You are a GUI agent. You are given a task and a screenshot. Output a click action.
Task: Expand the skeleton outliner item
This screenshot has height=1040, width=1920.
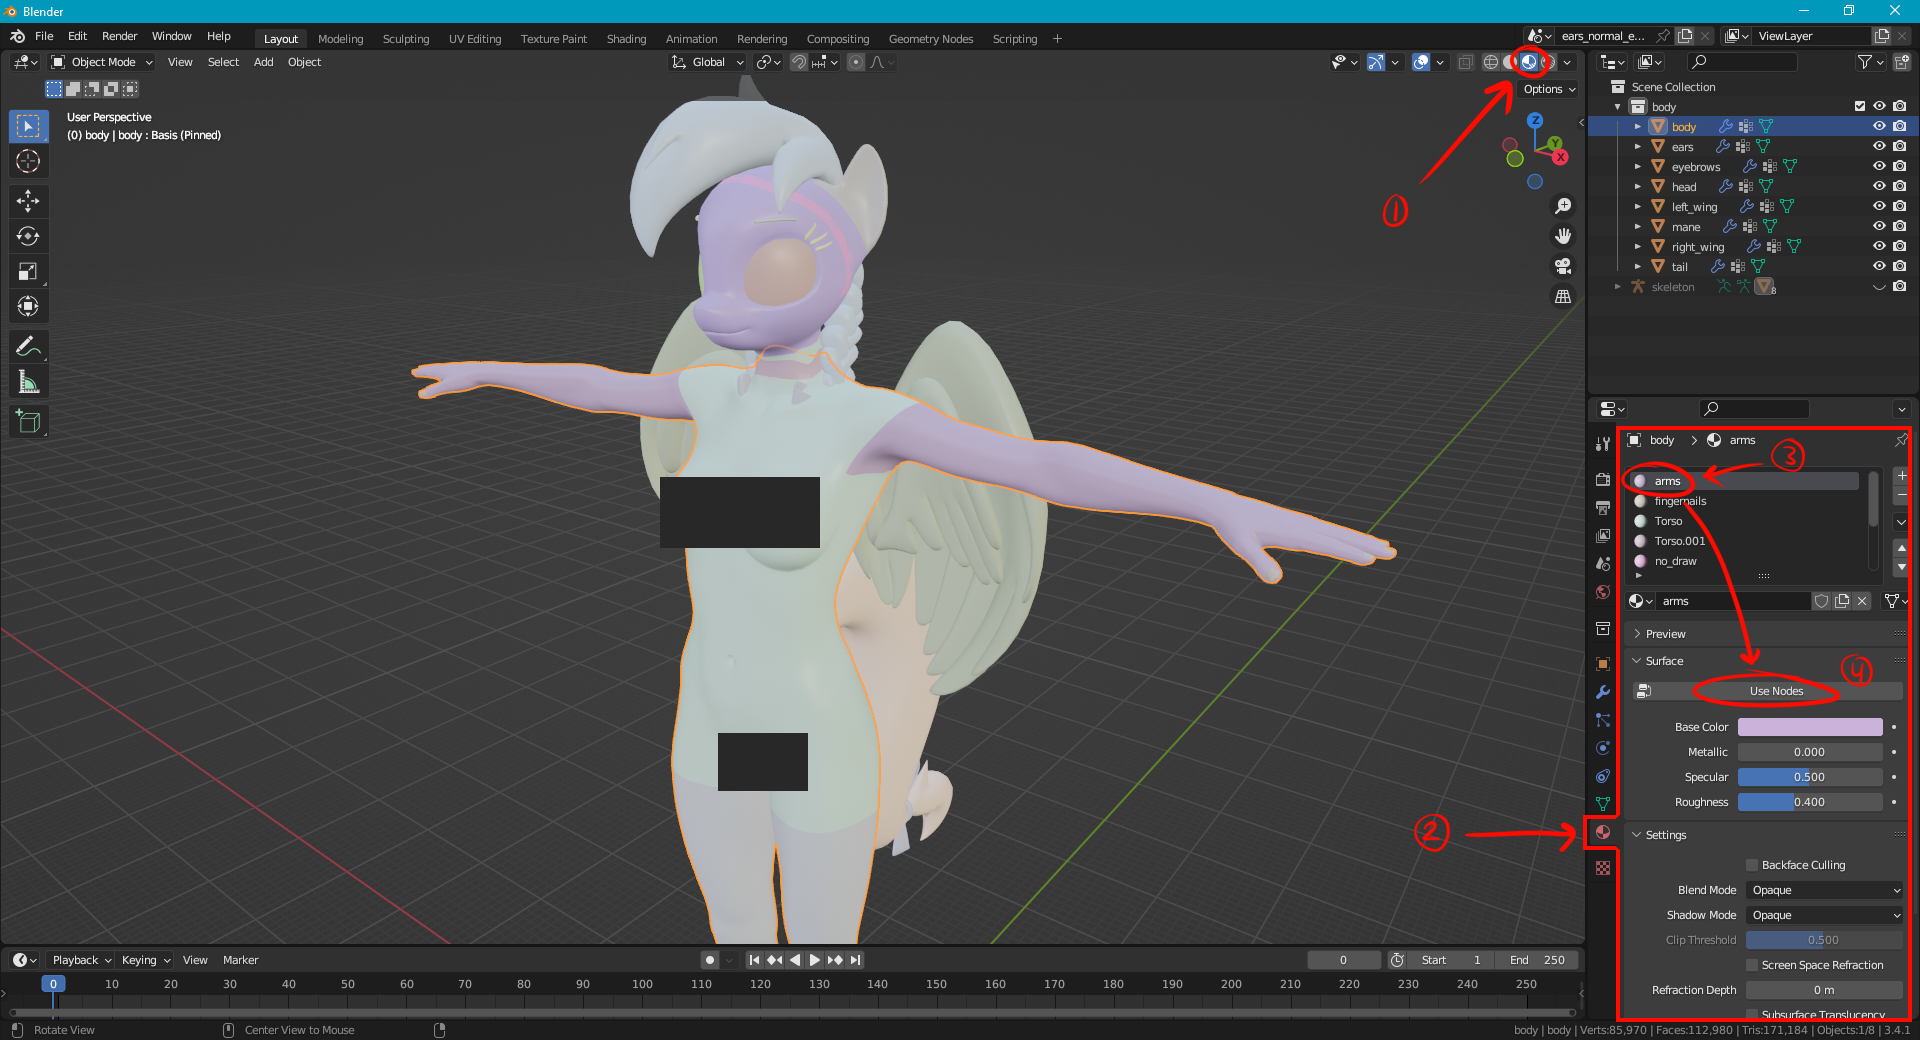[1618, 287]
